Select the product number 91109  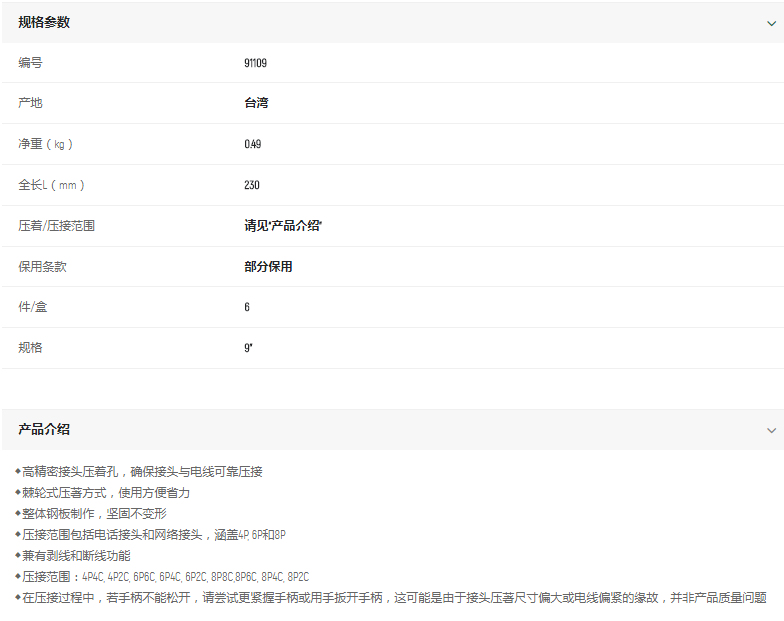(x=255, y=63)
